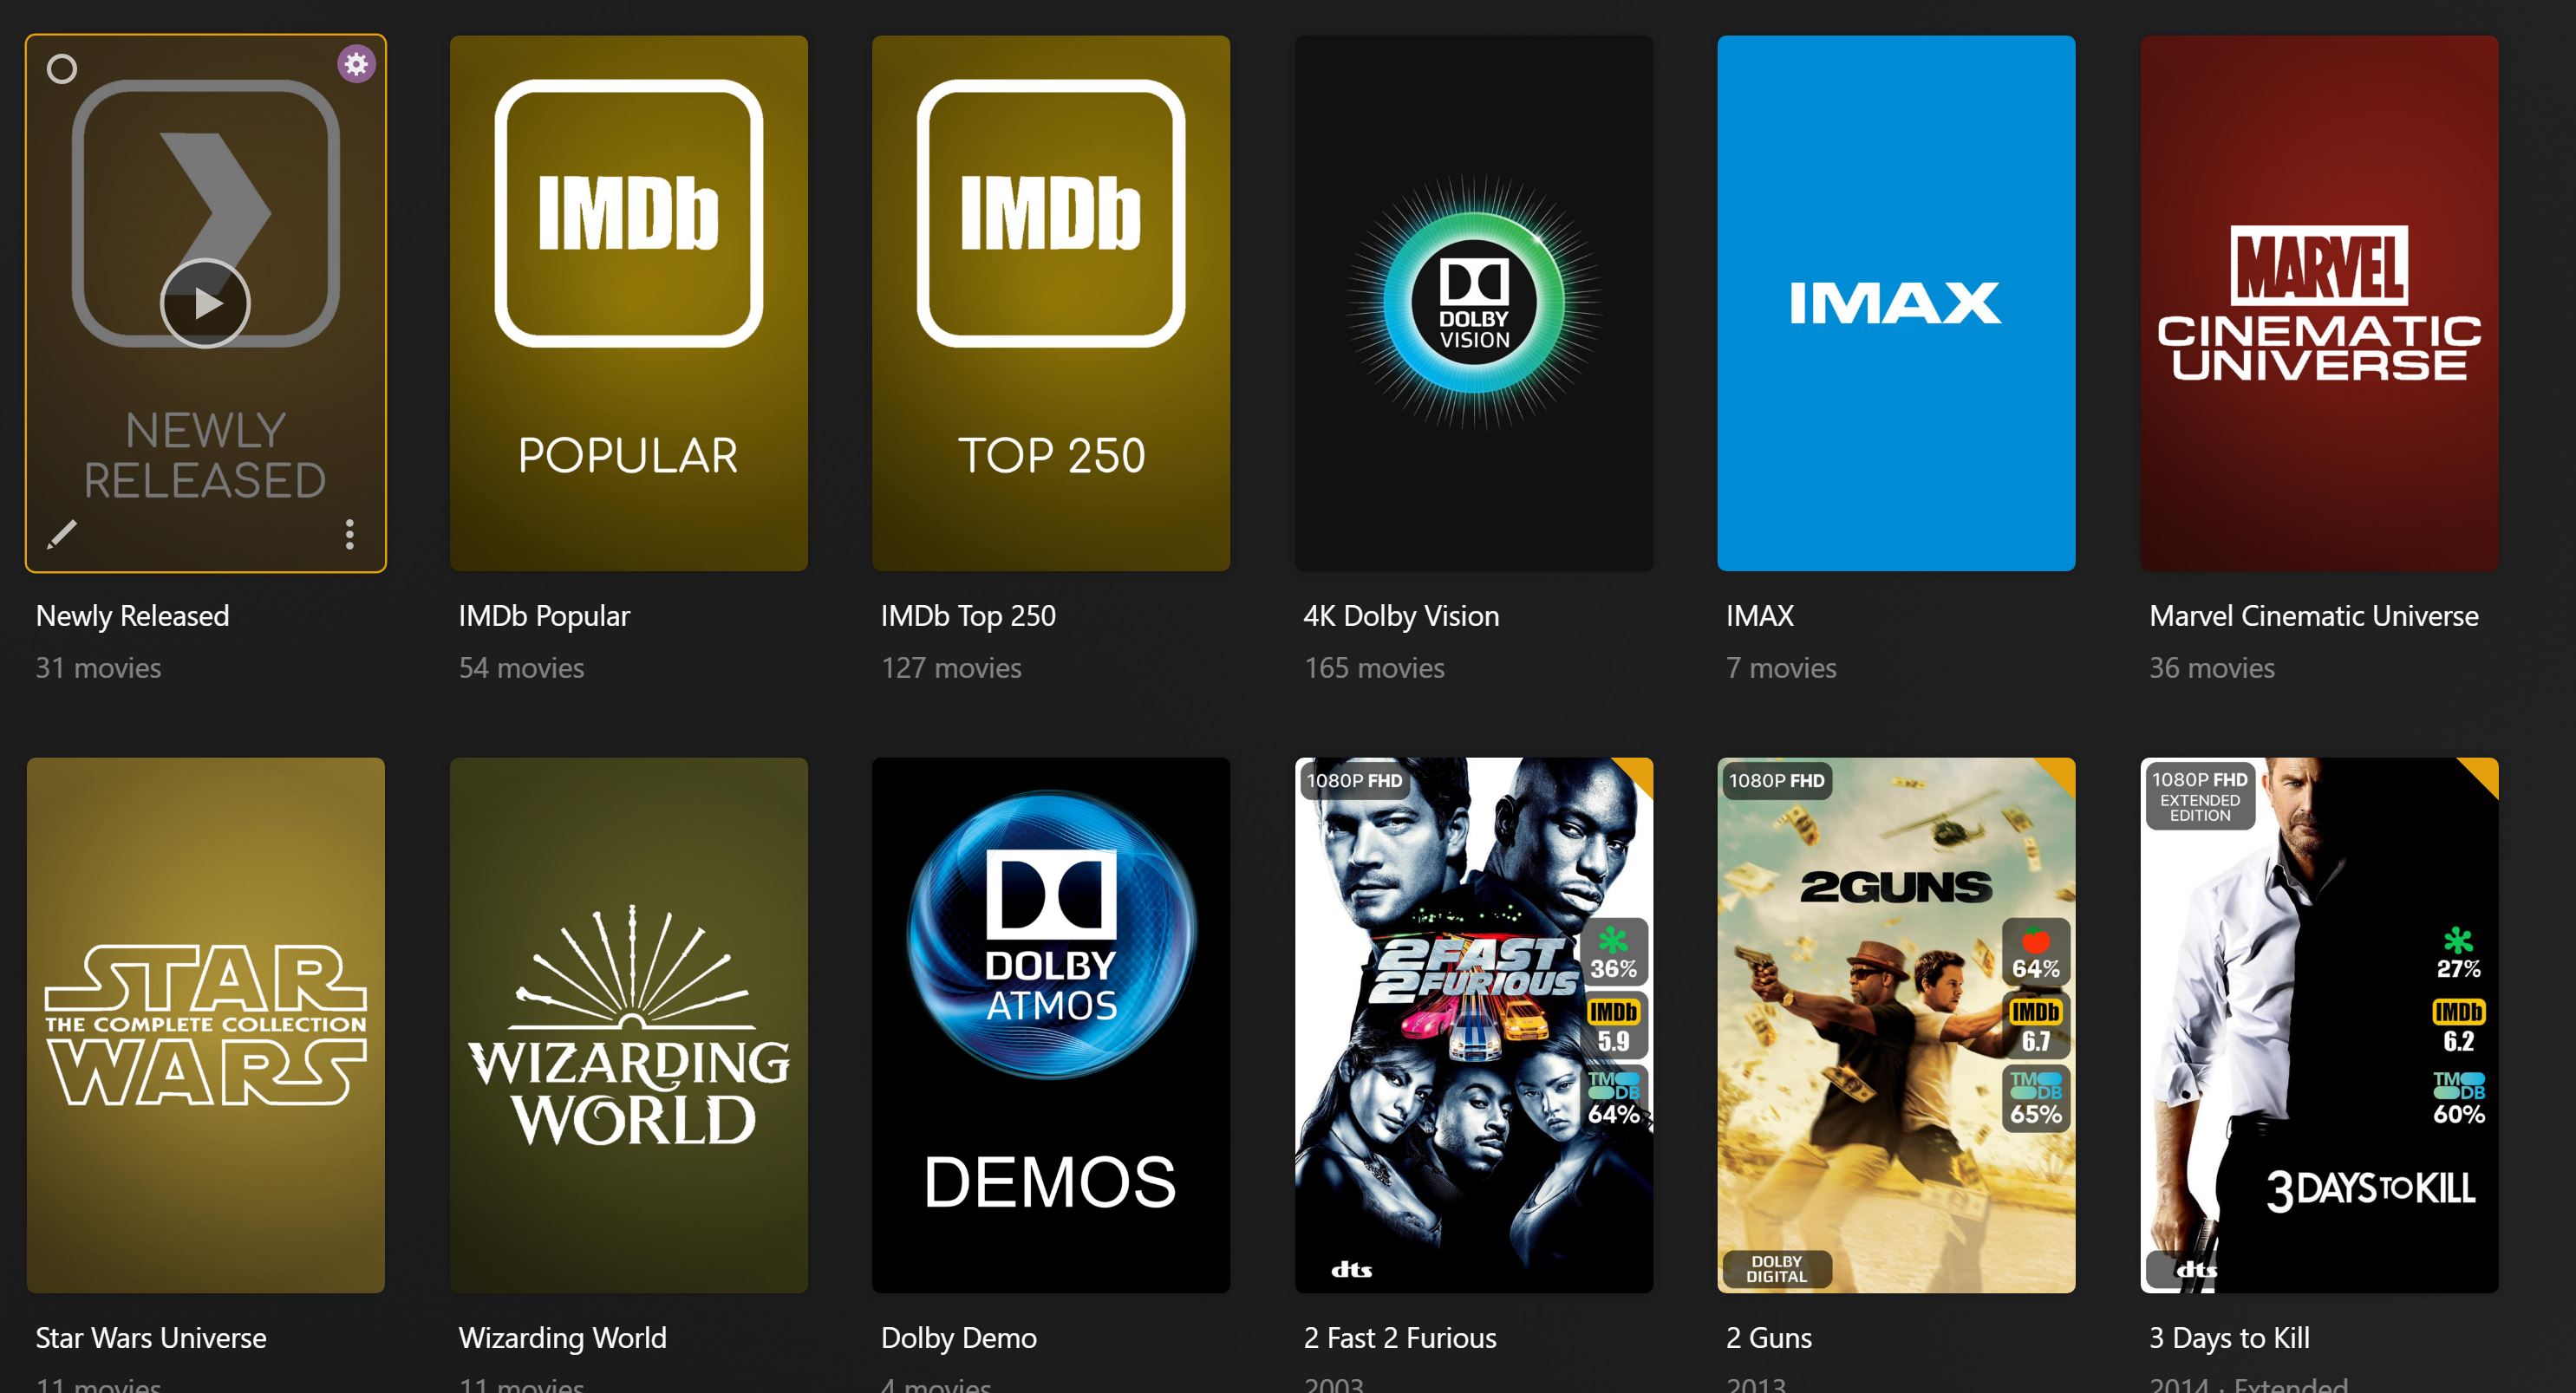Open the Dolby Demo title link
This screenshot has width=2576, height=1393.
(959, 1338)
